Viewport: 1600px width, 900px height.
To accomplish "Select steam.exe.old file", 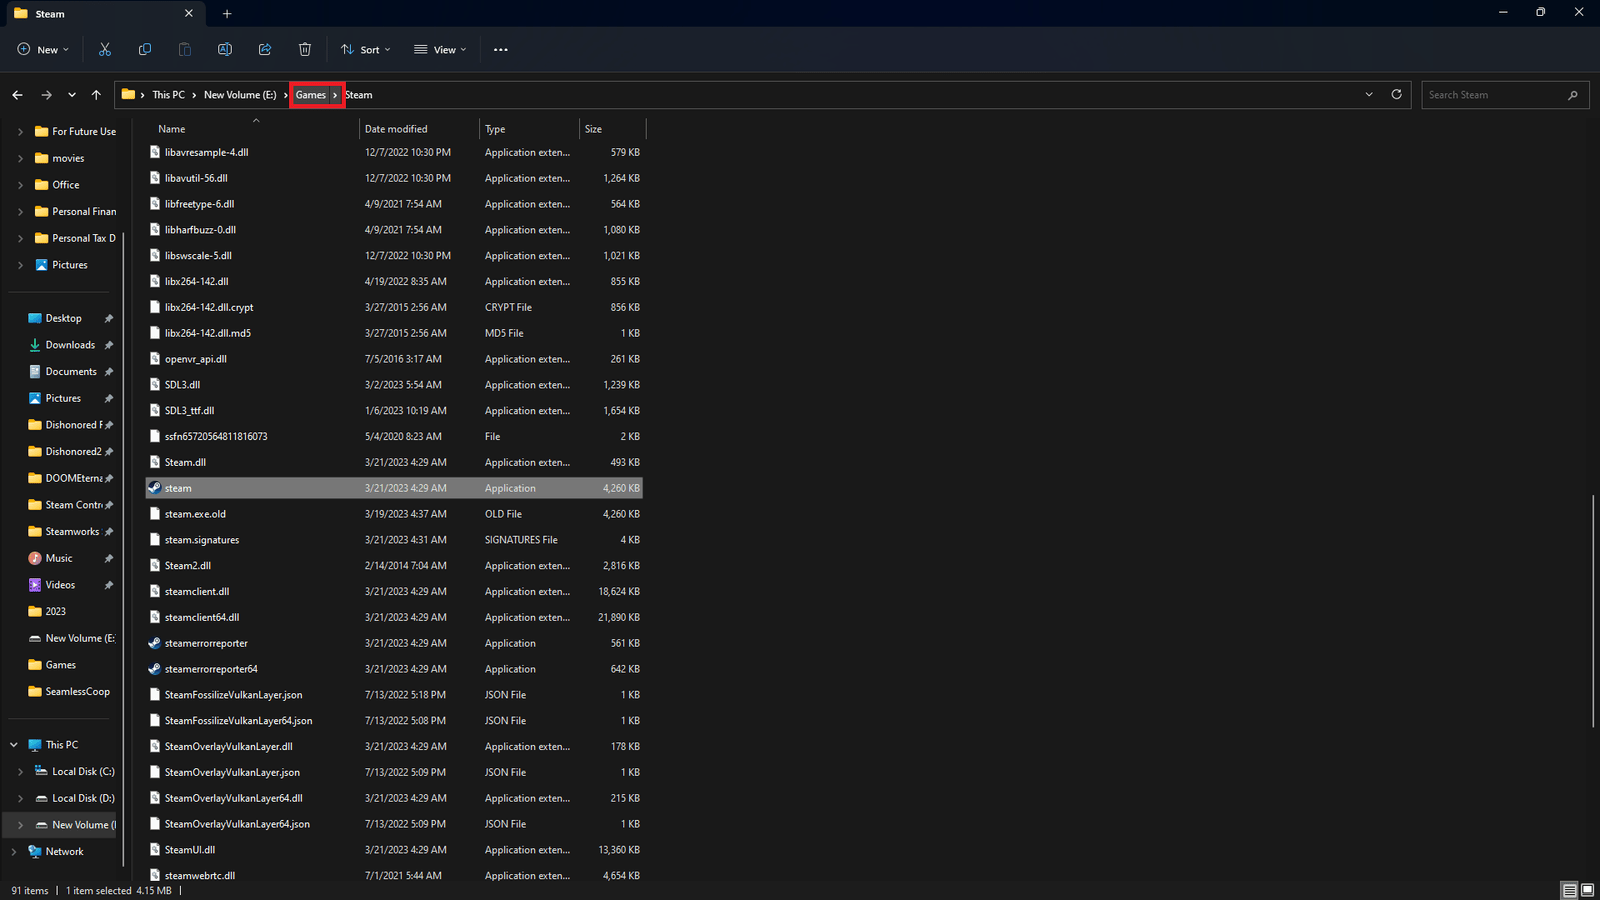I will click(394, 514).
